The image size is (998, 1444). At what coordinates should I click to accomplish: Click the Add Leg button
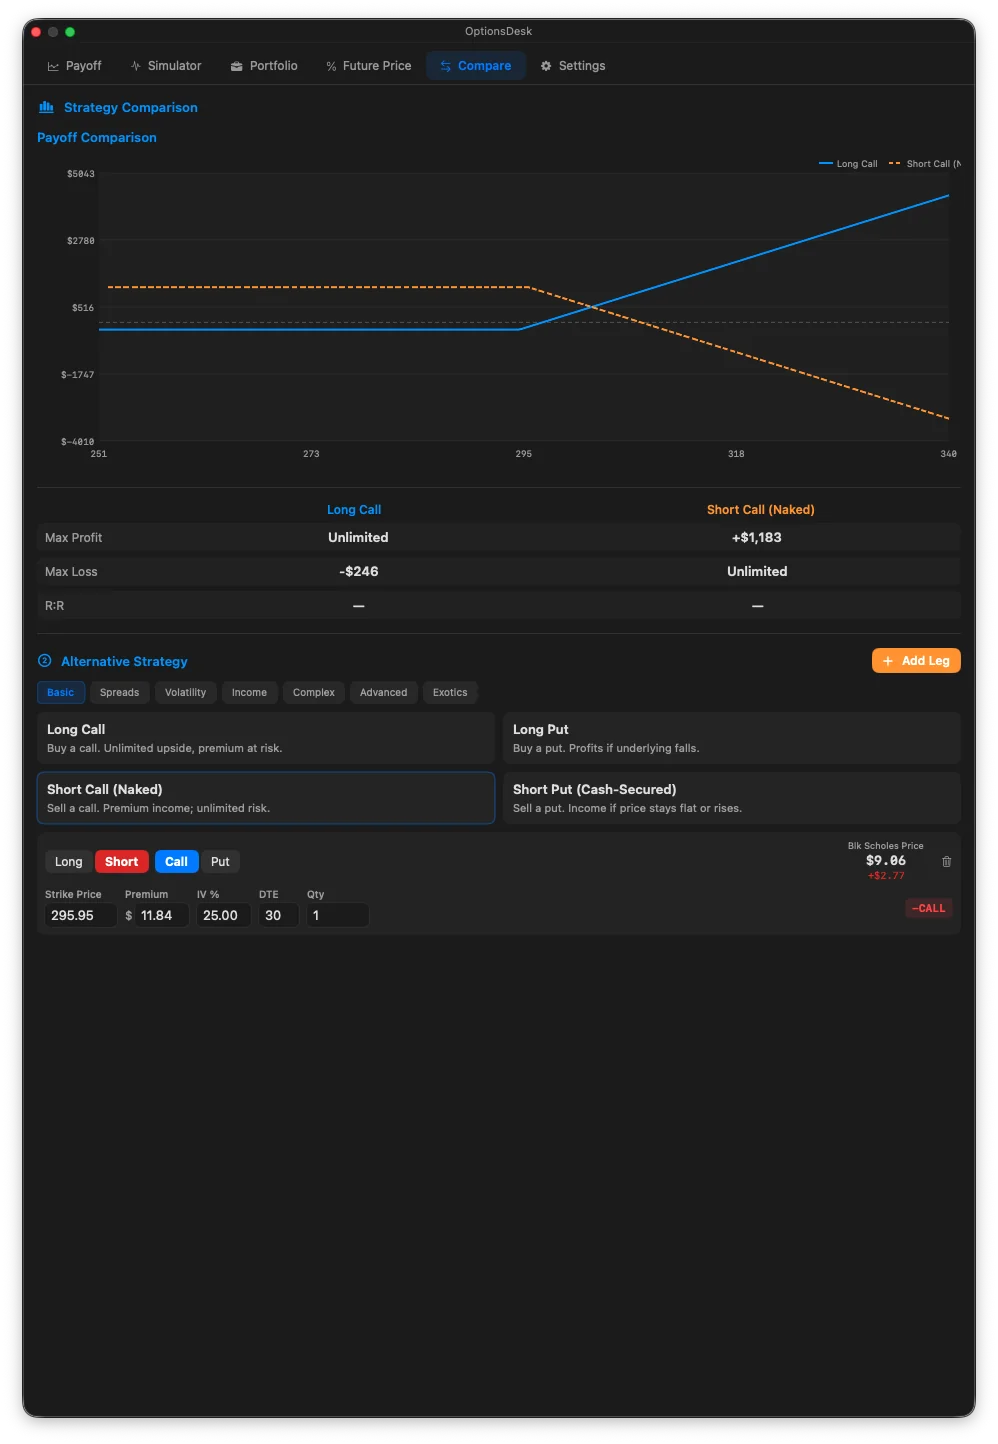tap(916, 661)
